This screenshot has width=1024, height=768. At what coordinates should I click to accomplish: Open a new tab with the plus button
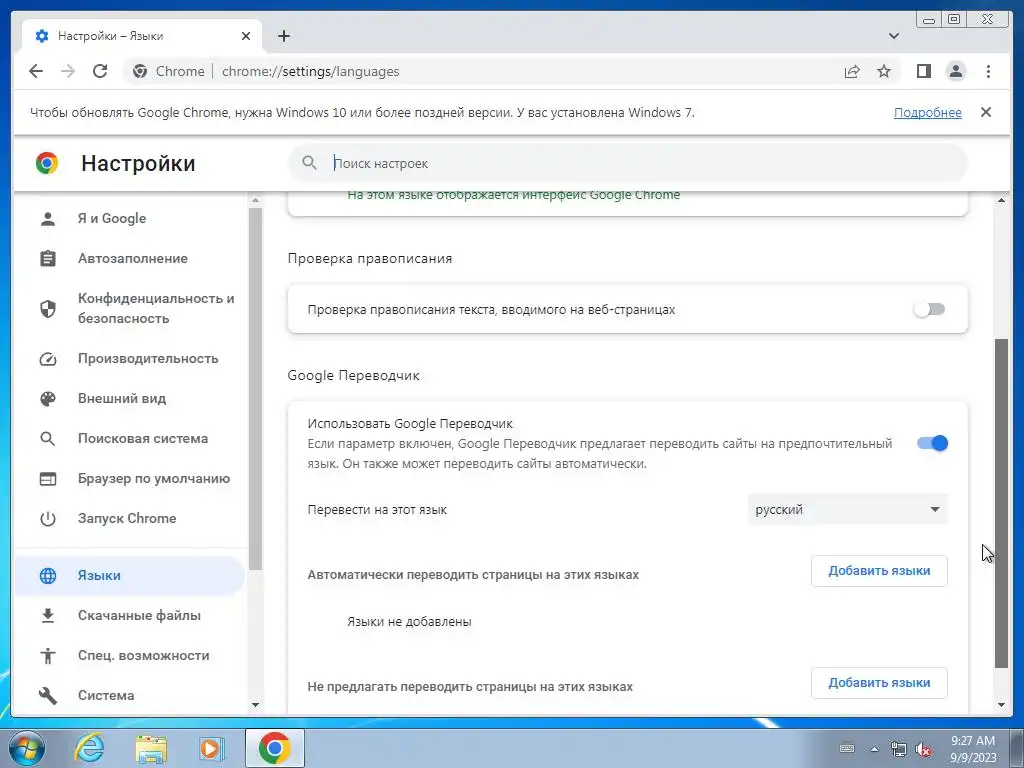pos(283,36)
